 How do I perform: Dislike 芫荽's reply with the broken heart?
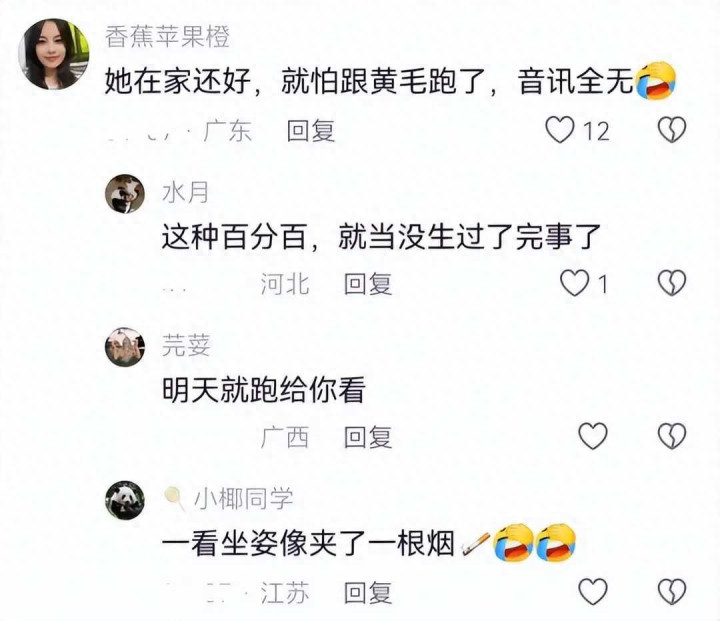[x=672, y=435]
